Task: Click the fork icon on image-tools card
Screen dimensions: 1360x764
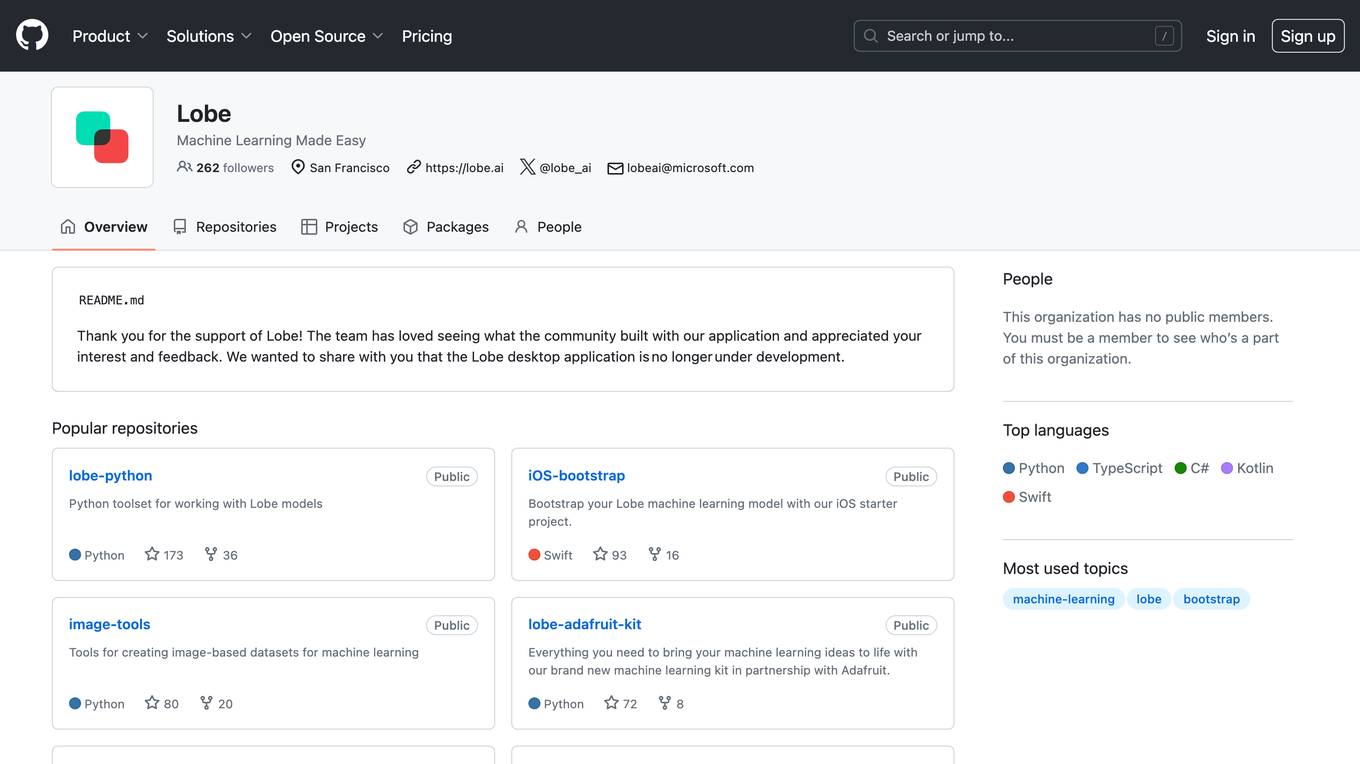Action: pos(206,703)
